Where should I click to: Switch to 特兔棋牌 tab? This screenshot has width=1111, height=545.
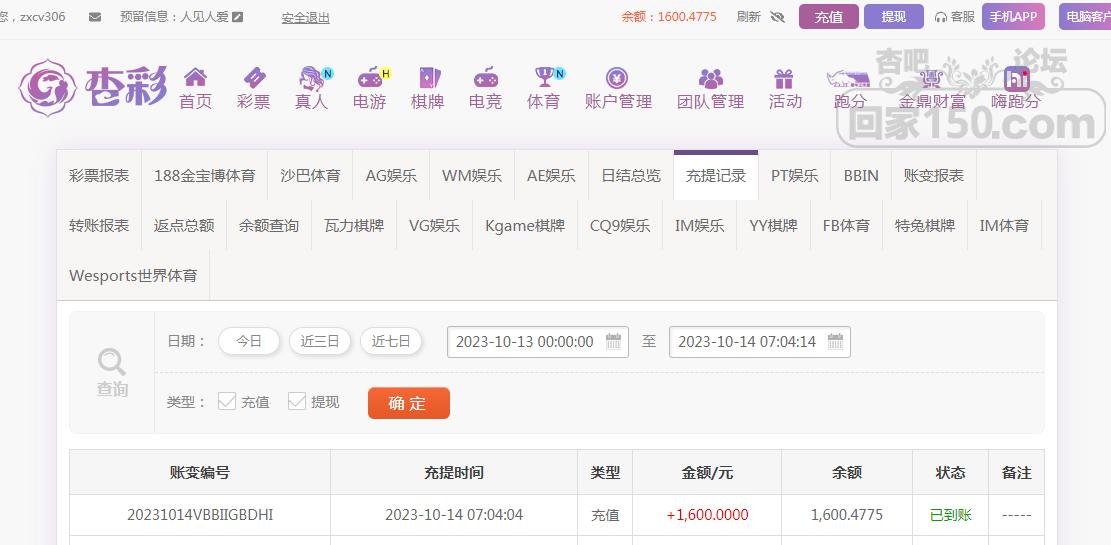pos(925,225)
